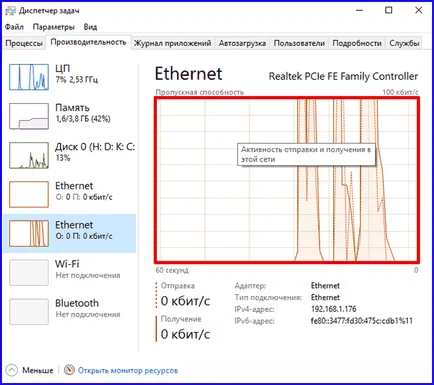Click the Ethernet heading text
Screen dimensions: 434x385
coord(189,74)
